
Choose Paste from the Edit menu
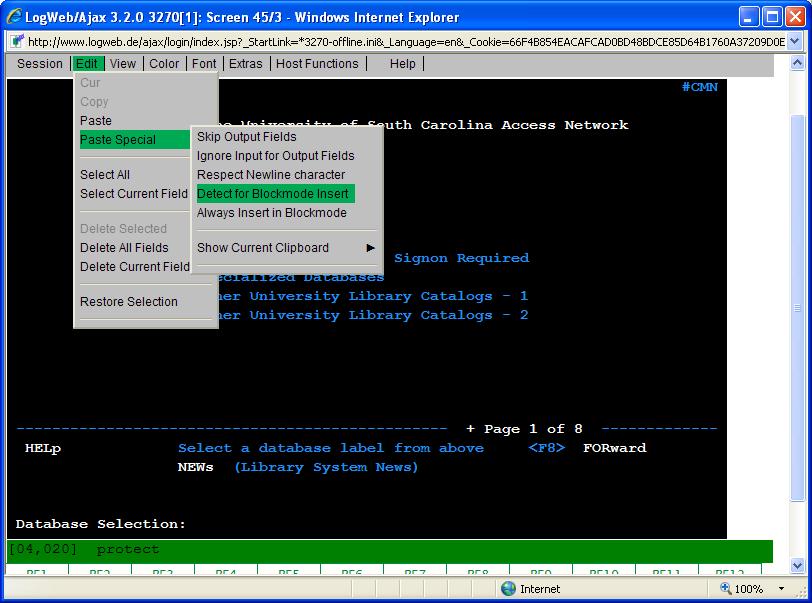96,121
